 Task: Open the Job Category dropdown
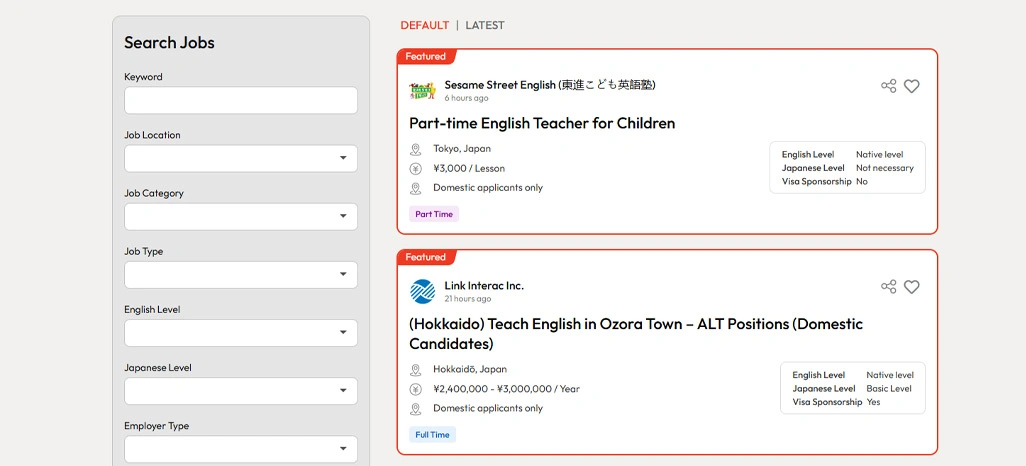coord(241,217)
